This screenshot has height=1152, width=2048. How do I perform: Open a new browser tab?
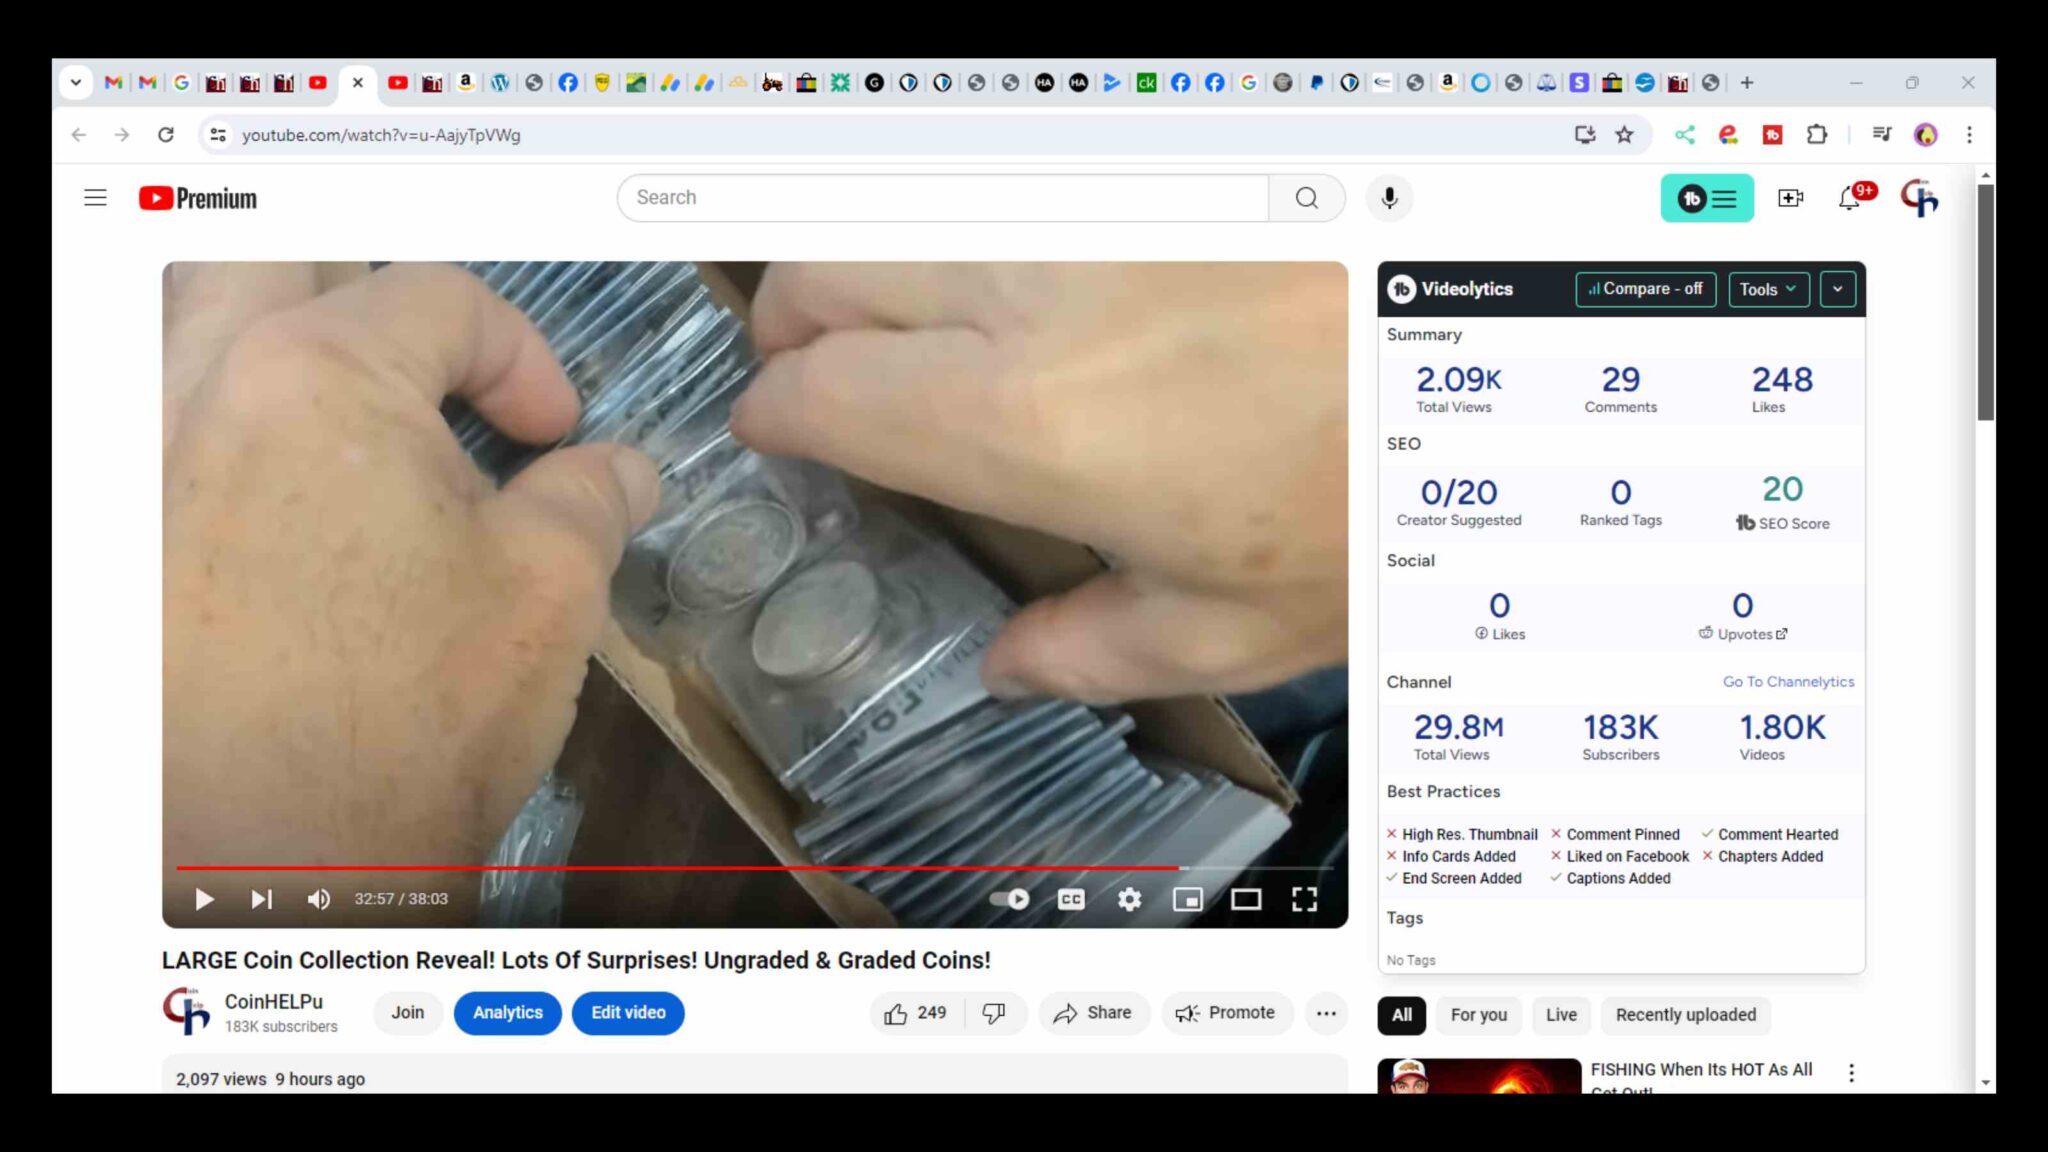click(1747, 83)
